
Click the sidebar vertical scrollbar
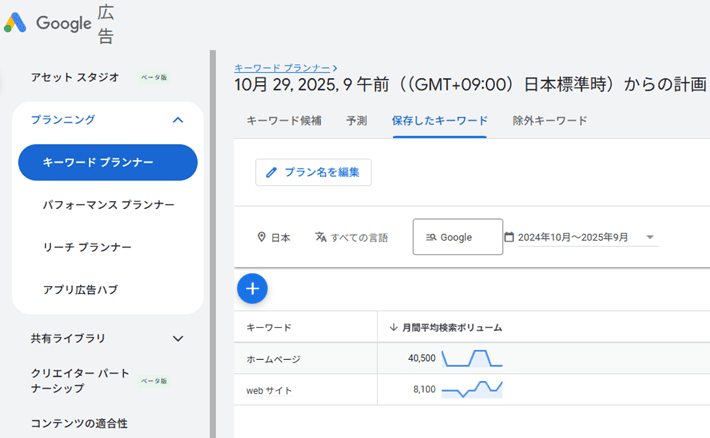pyautogui.click(x=213, y=244)
